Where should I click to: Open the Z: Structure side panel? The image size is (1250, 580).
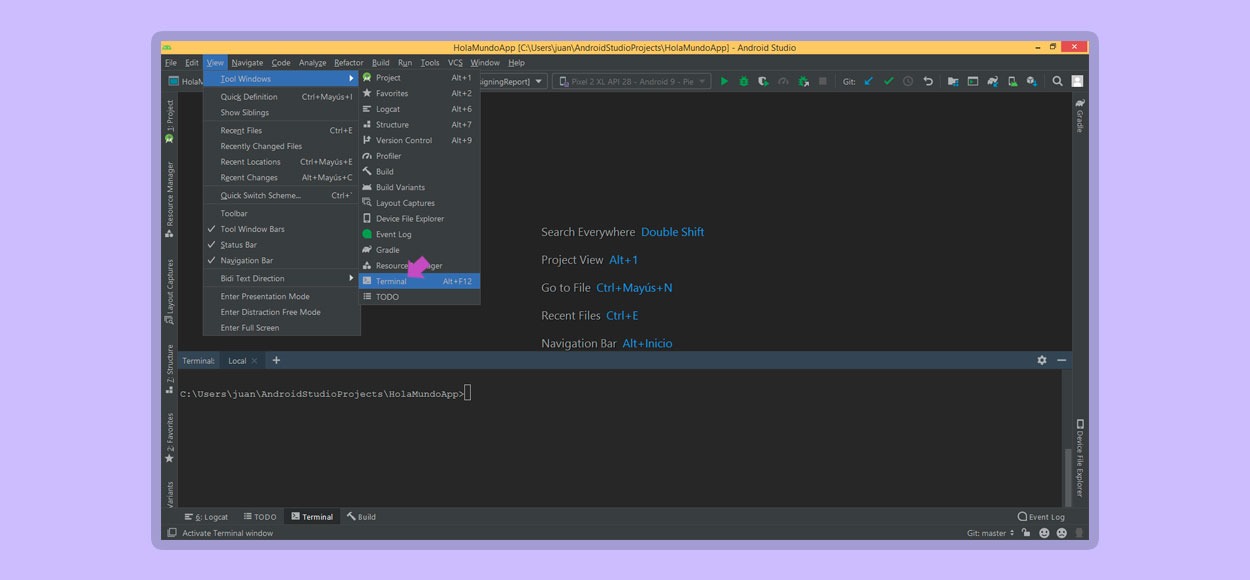pos(170,369)
